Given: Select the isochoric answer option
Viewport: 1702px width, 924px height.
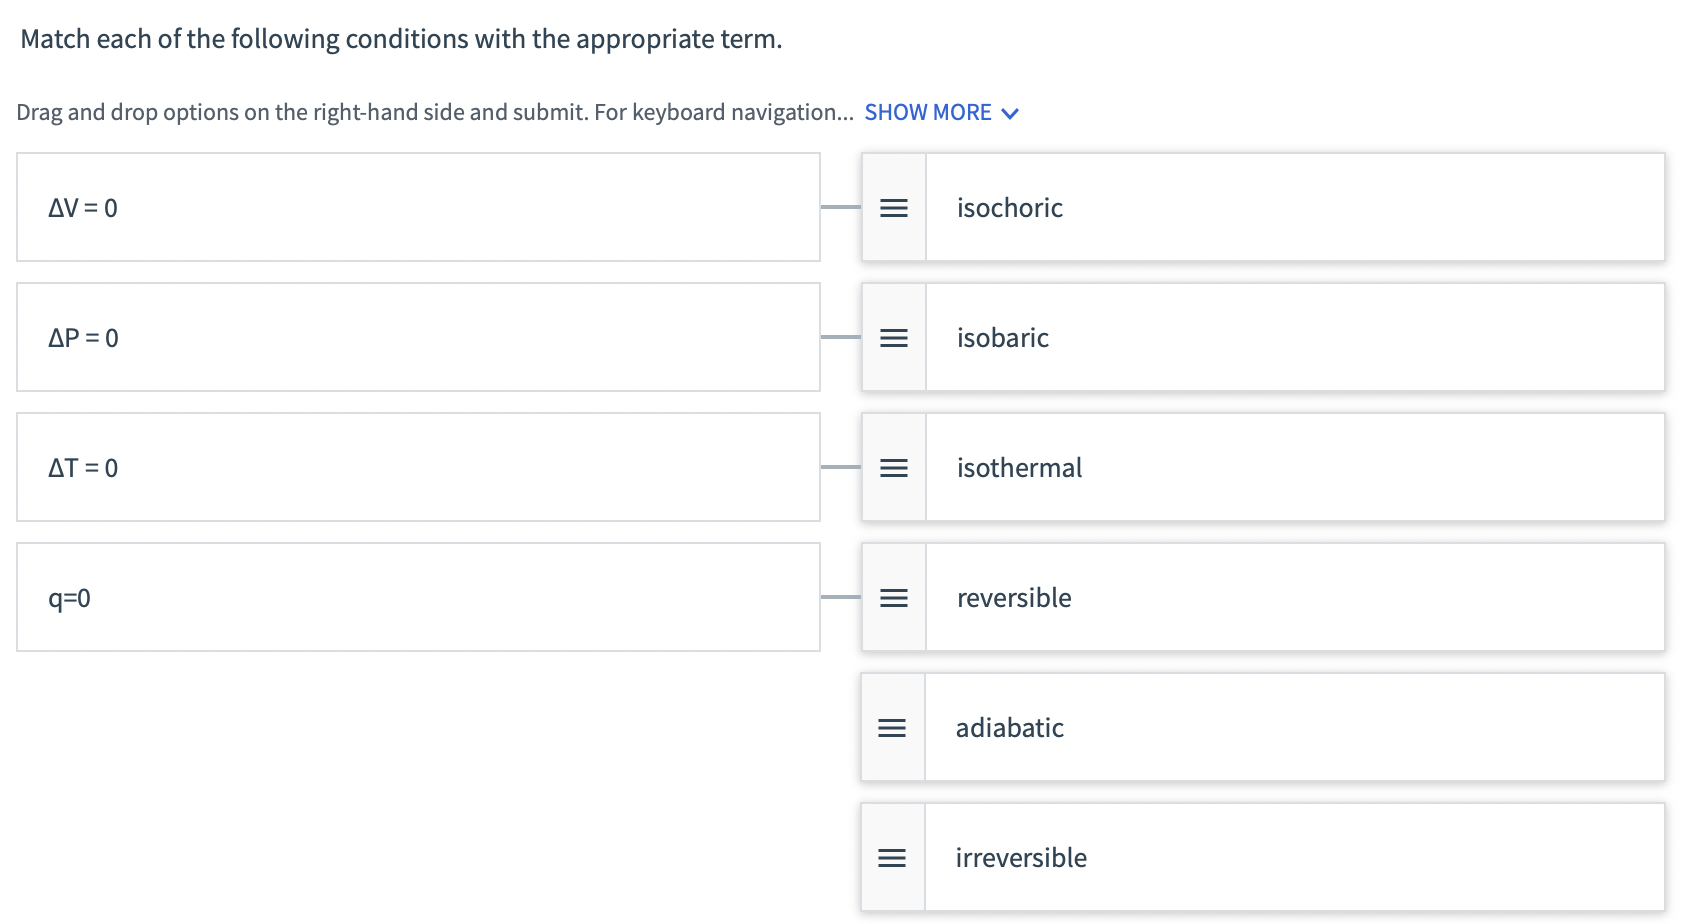Looking at the screenshot, I should [x=1263, y=207].
